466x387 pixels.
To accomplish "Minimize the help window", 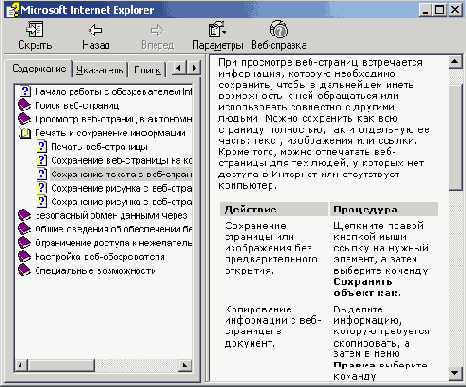I will (425, 10).
